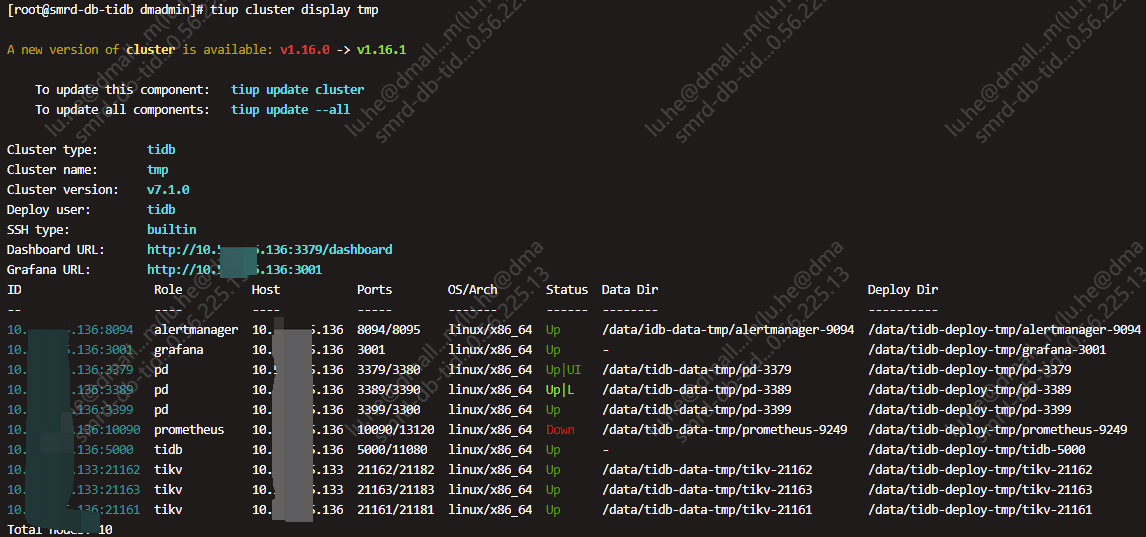Image resolution: width=1146 pixels, height=537 pixels.
Task: Click the data dir path for prometheus-9249
Action: tap(724, 430)
